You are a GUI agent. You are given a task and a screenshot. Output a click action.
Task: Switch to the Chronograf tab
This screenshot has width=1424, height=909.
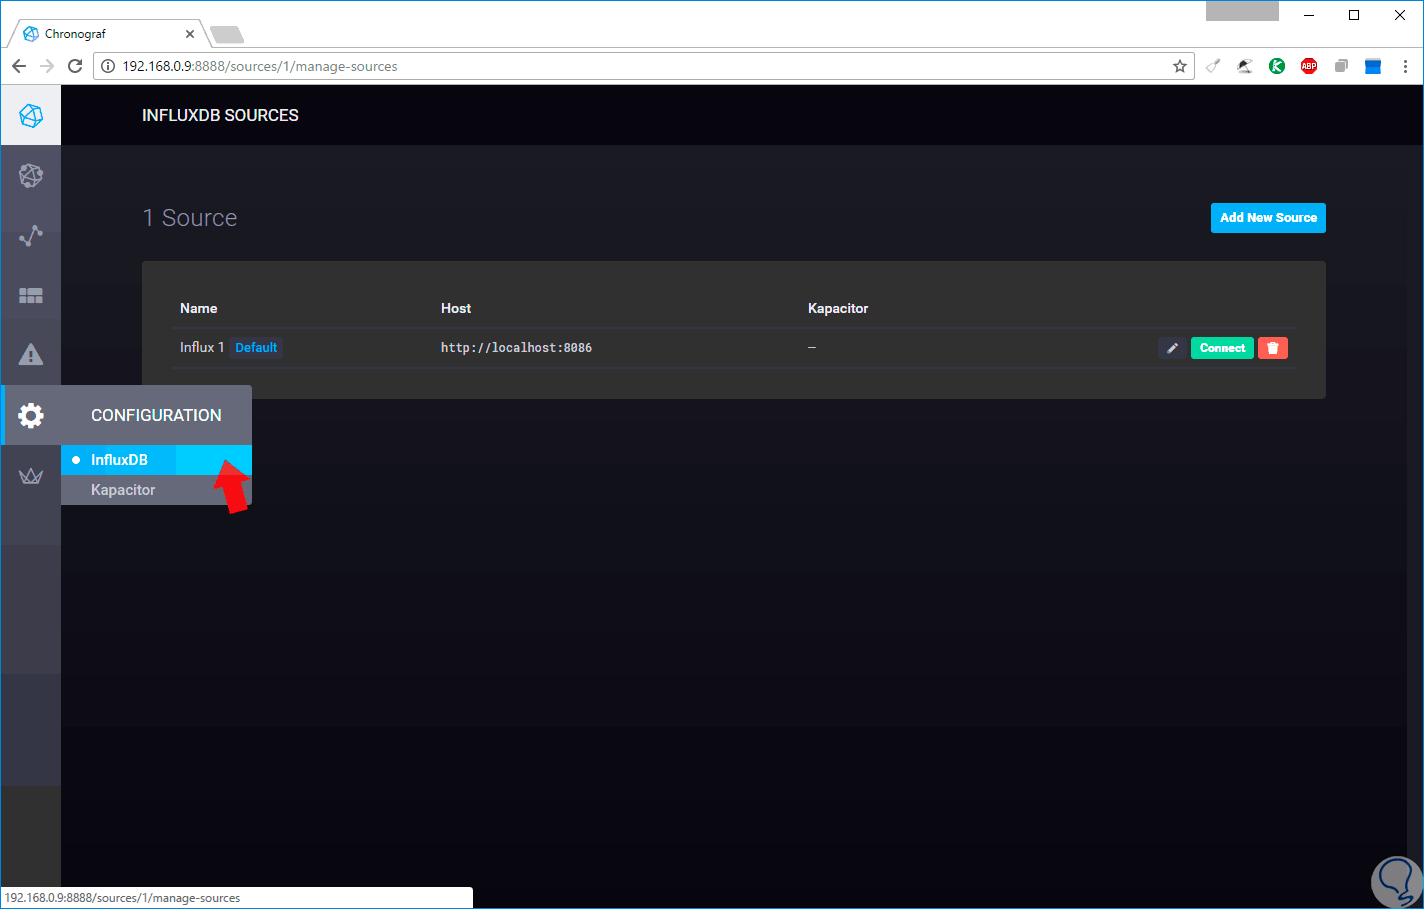point(108,34)
